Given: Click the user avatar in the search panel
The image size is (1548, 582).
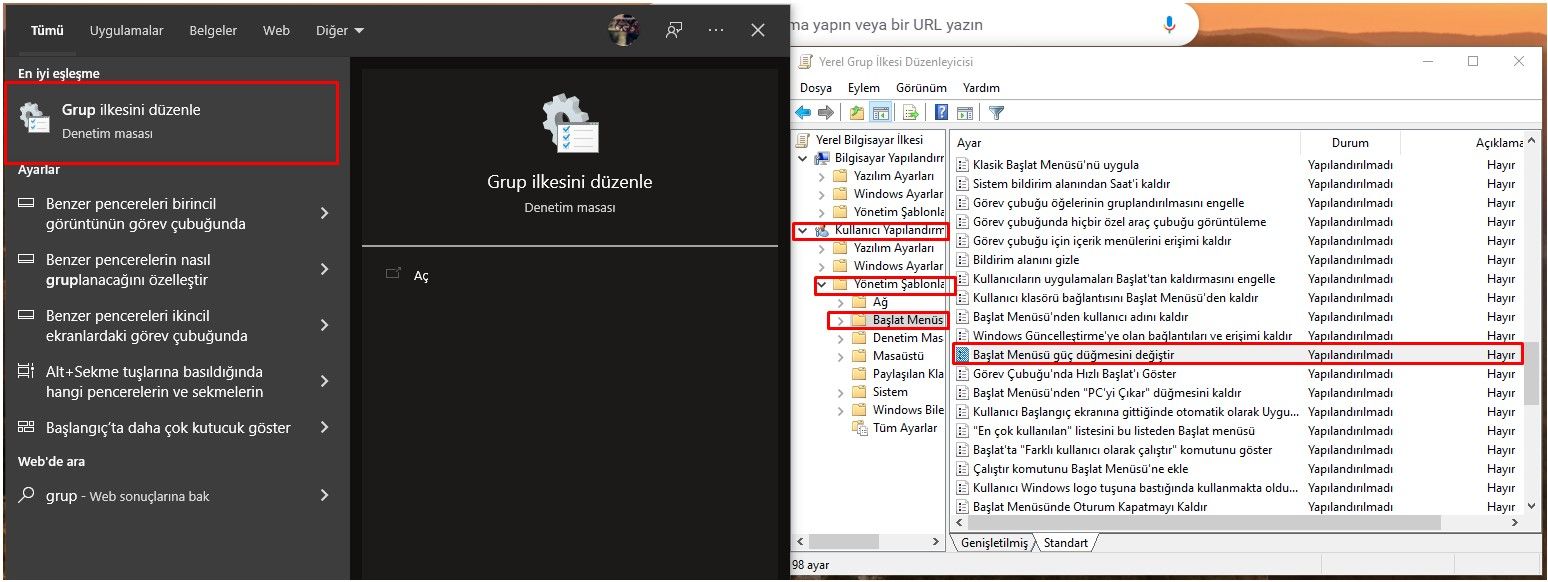Looking at the screenshot, I should 624,30.
